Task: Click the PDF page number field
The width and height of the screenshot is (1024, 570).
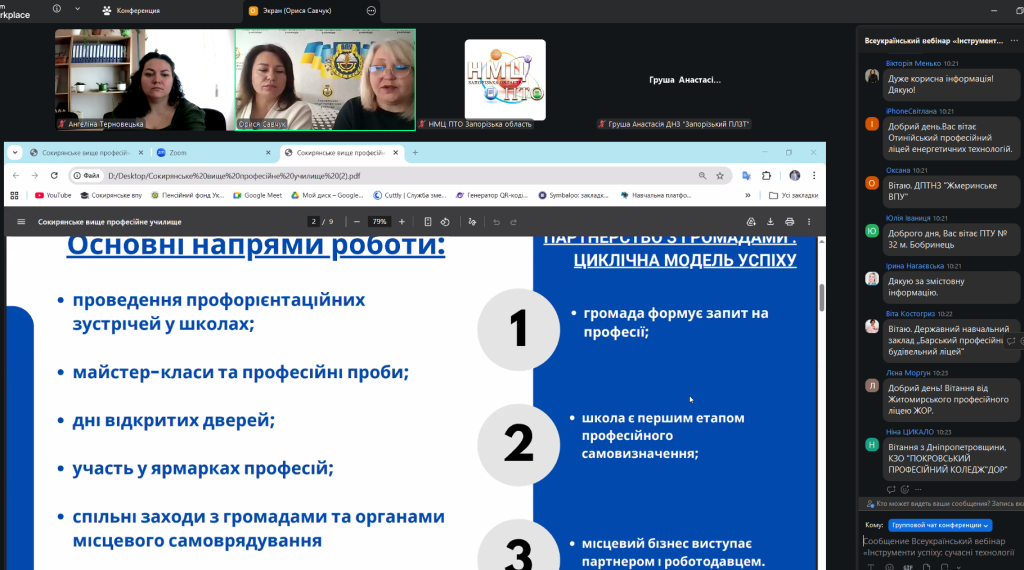Action: tap(313, 221)
